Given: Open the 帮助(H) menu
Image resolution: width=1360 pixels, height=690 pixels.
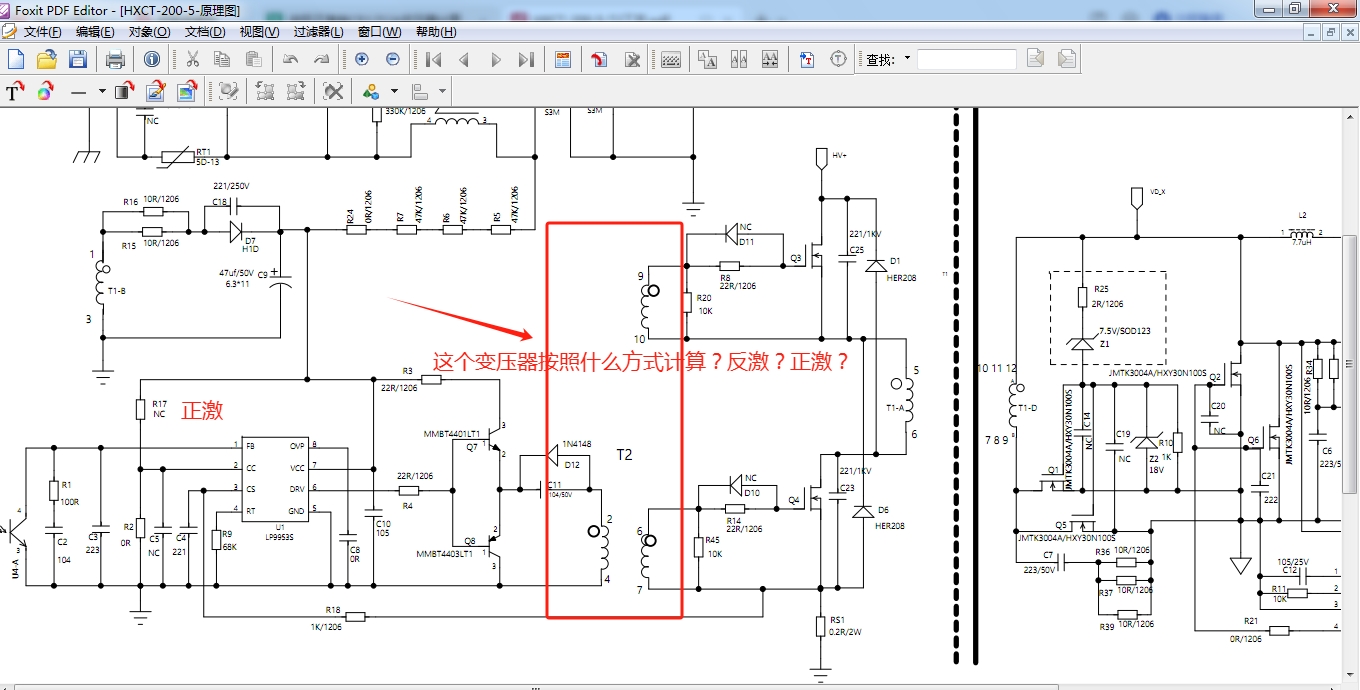Looking at the screenshot, I should (436, 32).
